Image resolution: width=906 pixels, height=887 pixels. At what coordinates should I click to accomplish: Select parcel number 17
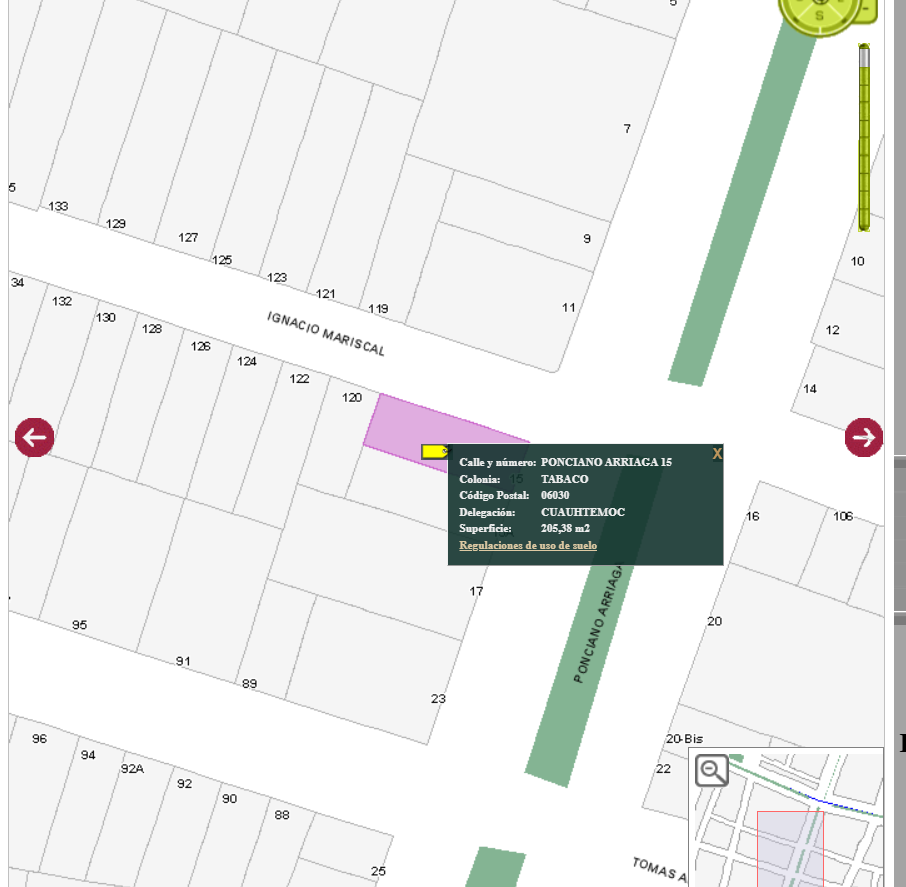coord(476,591)
